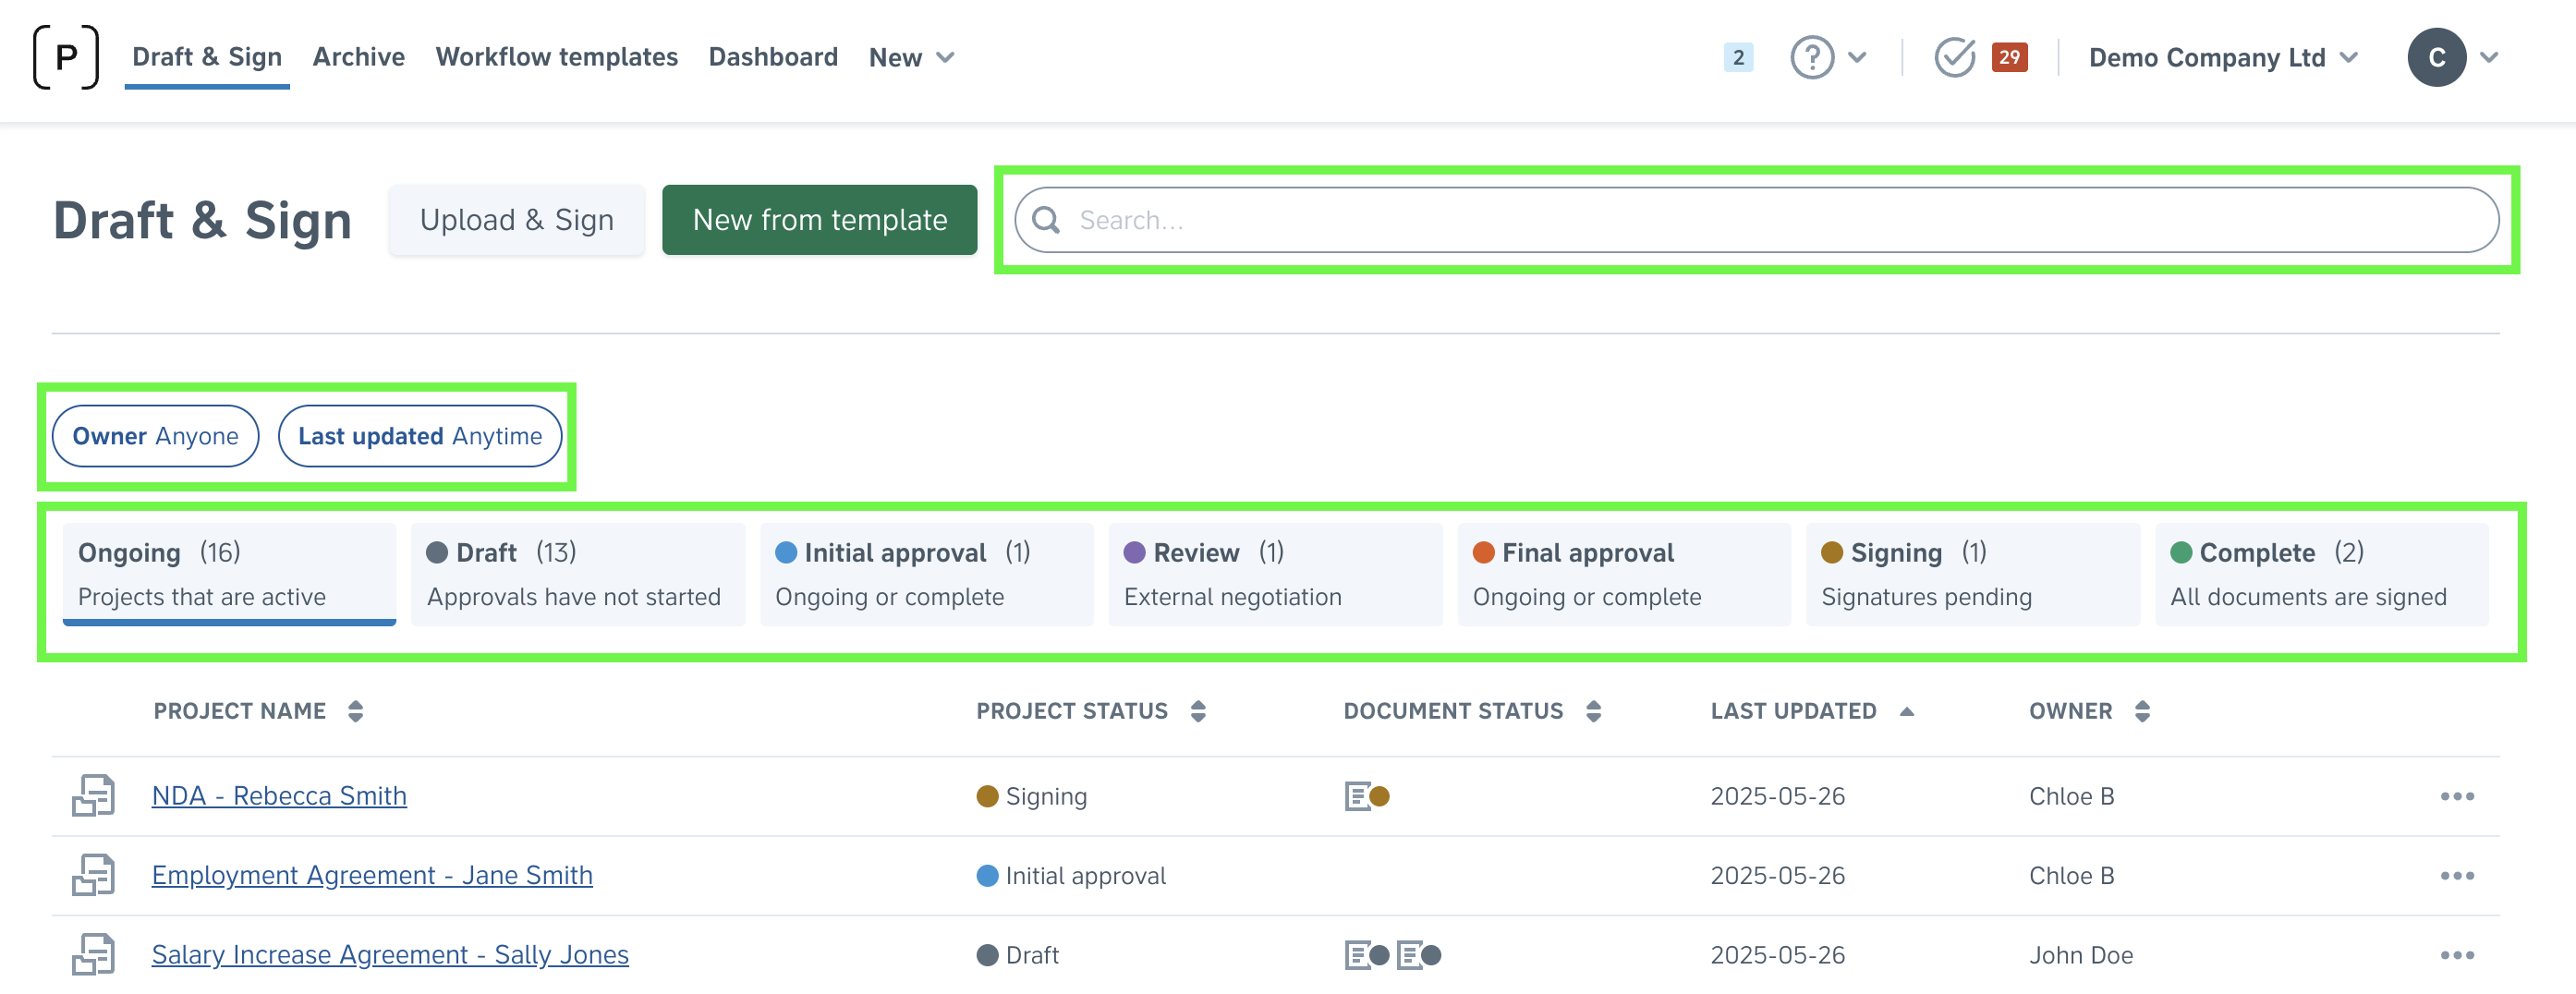The image size is (2576, 994).
Task: Click the user avatar with letter C
Action: click(x=2436, y=57)
